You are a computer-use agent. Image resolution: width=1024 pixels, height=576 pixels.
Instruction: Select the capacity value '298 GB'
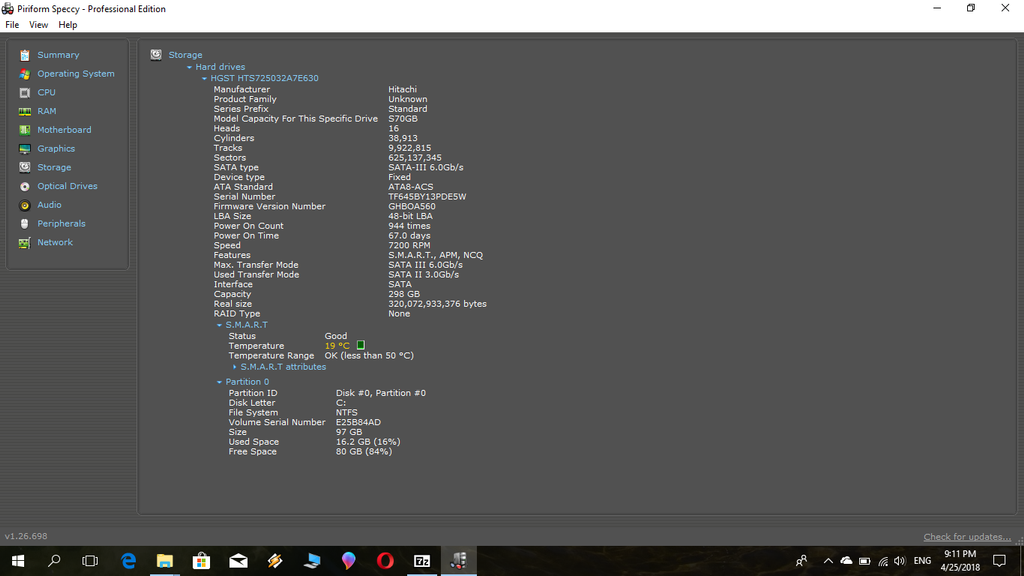pos(404,295)
